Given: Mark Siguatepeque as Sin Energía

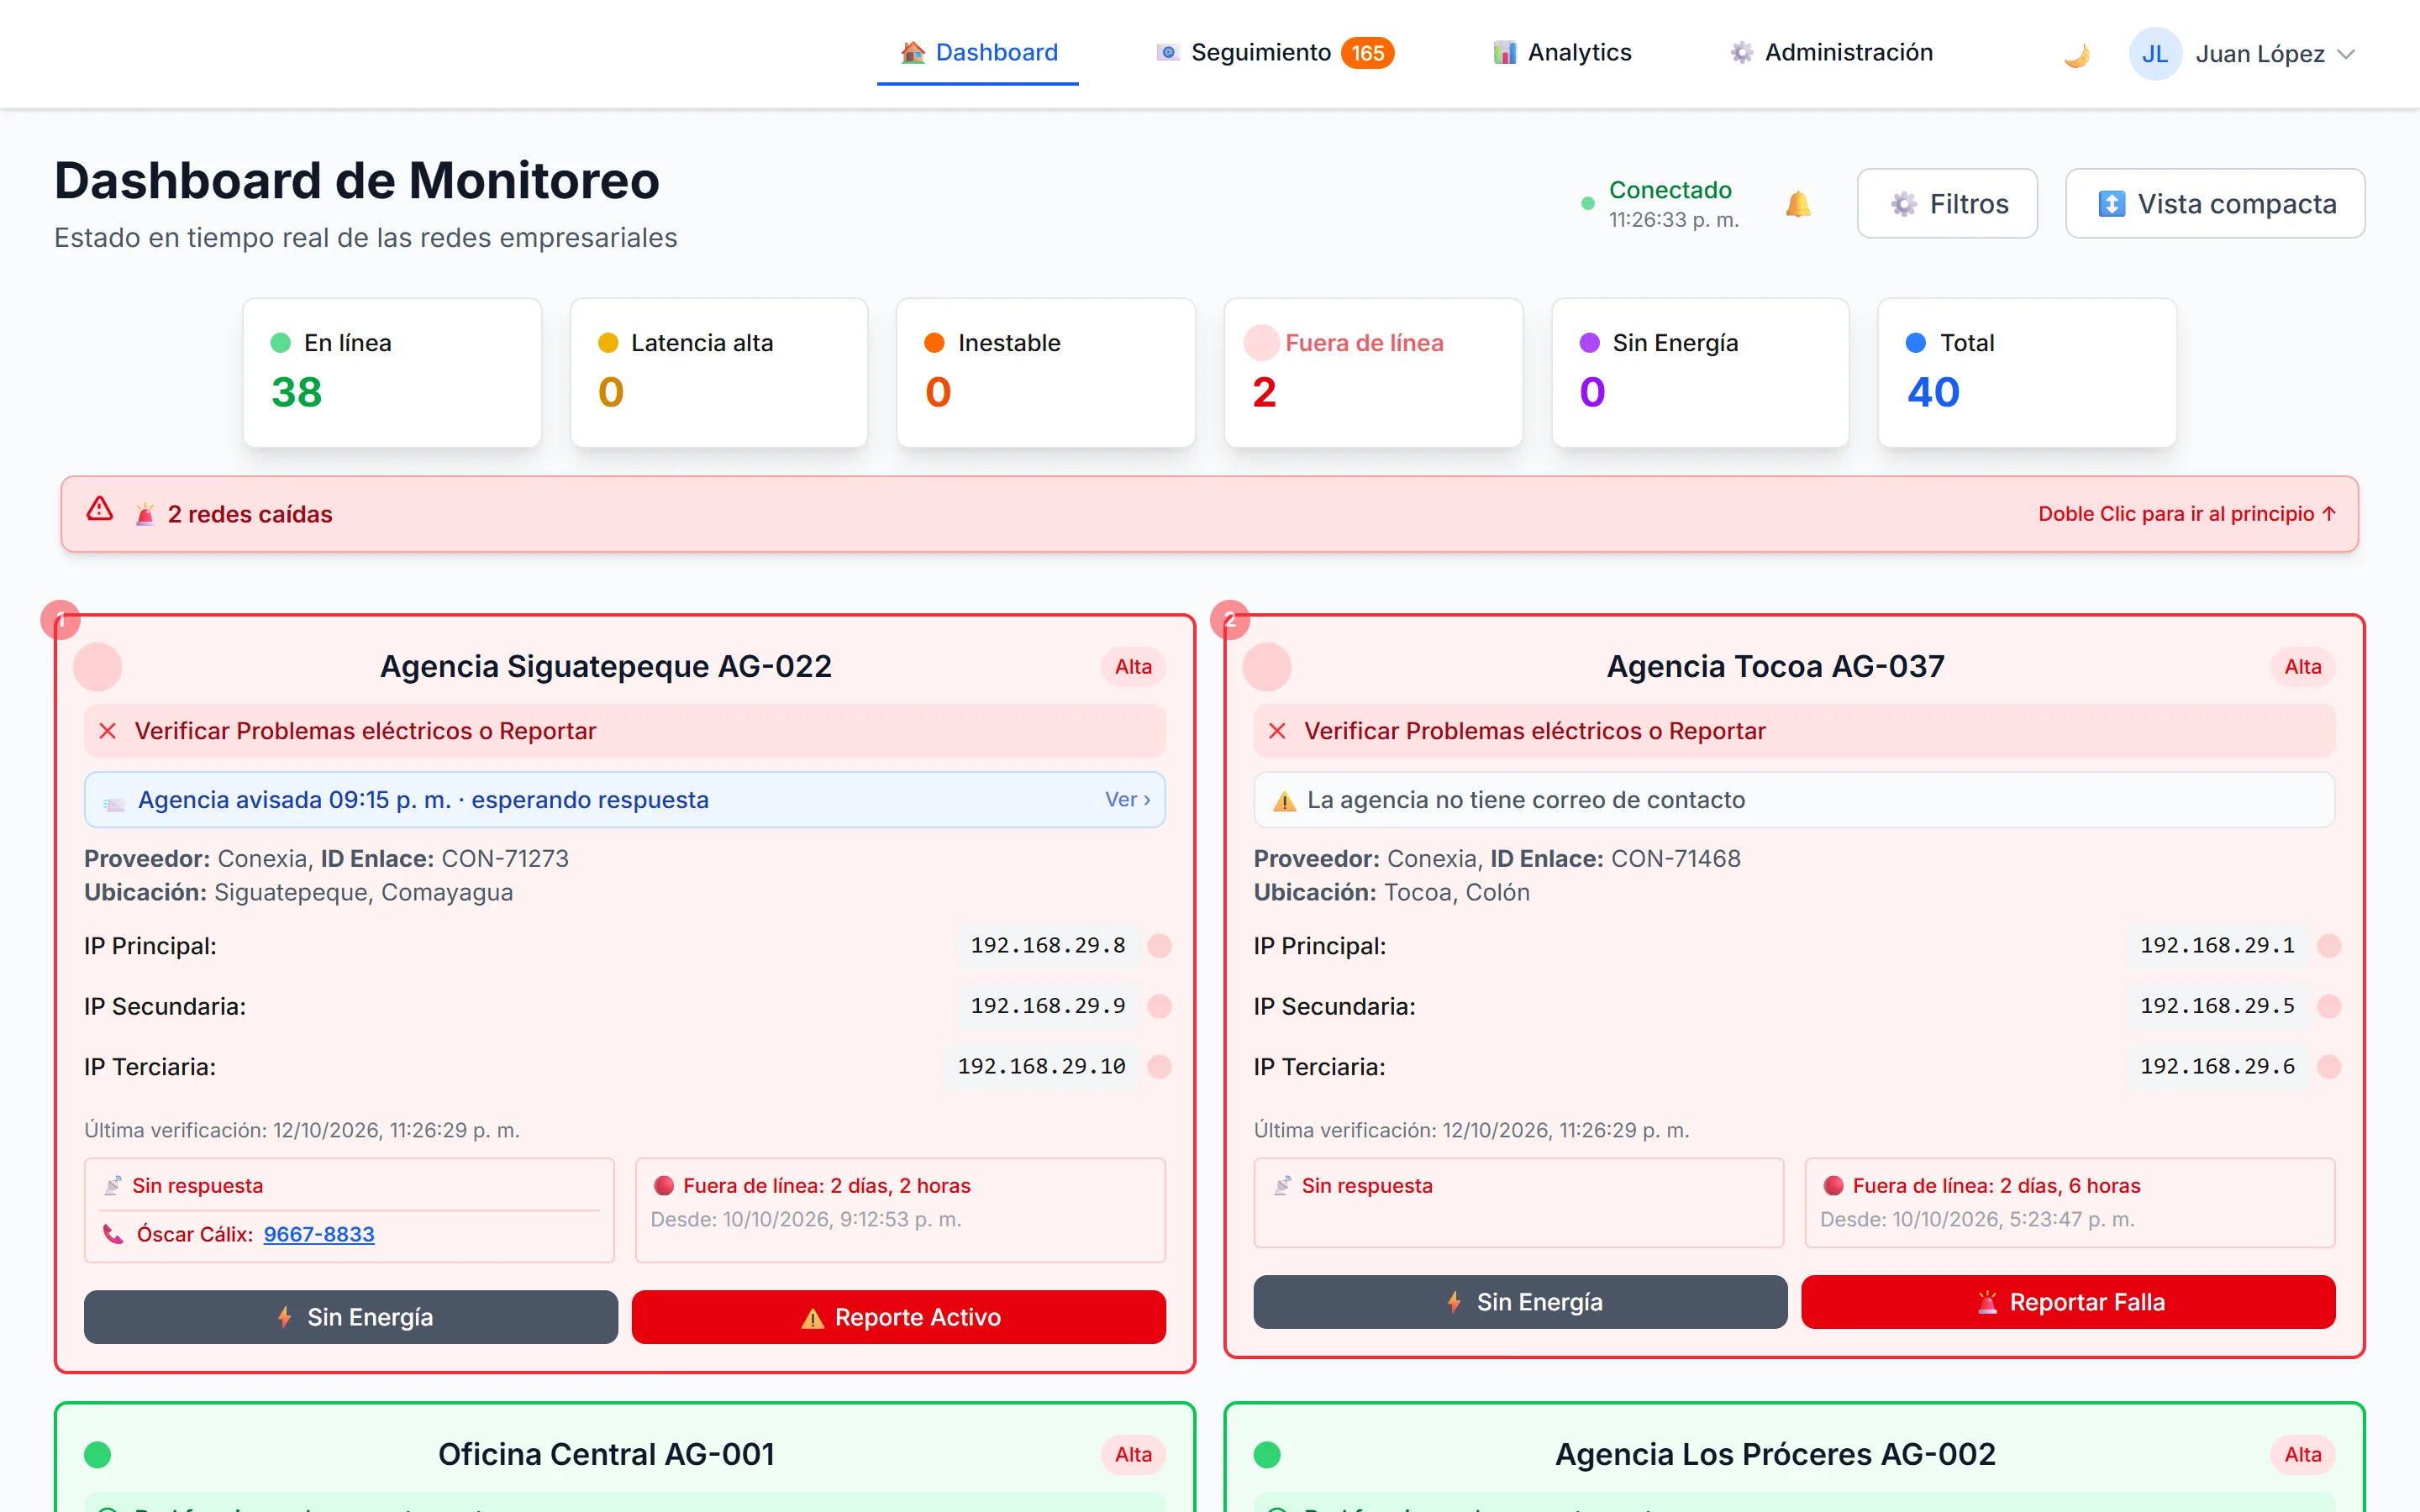Looking at the screenshot, I should pos(350,1317).
